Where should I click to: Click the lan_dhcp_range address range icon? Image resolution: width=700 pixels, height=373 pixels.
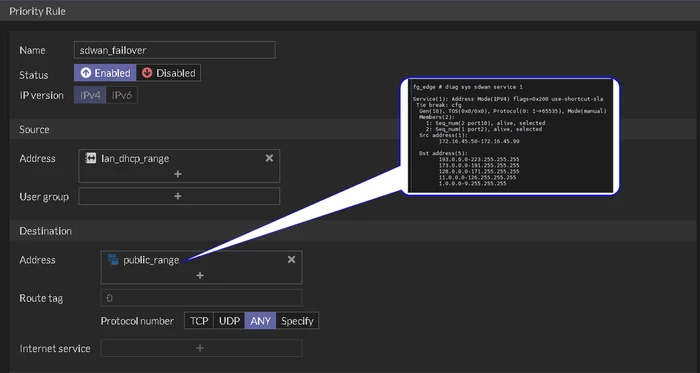tap(91, 158)
